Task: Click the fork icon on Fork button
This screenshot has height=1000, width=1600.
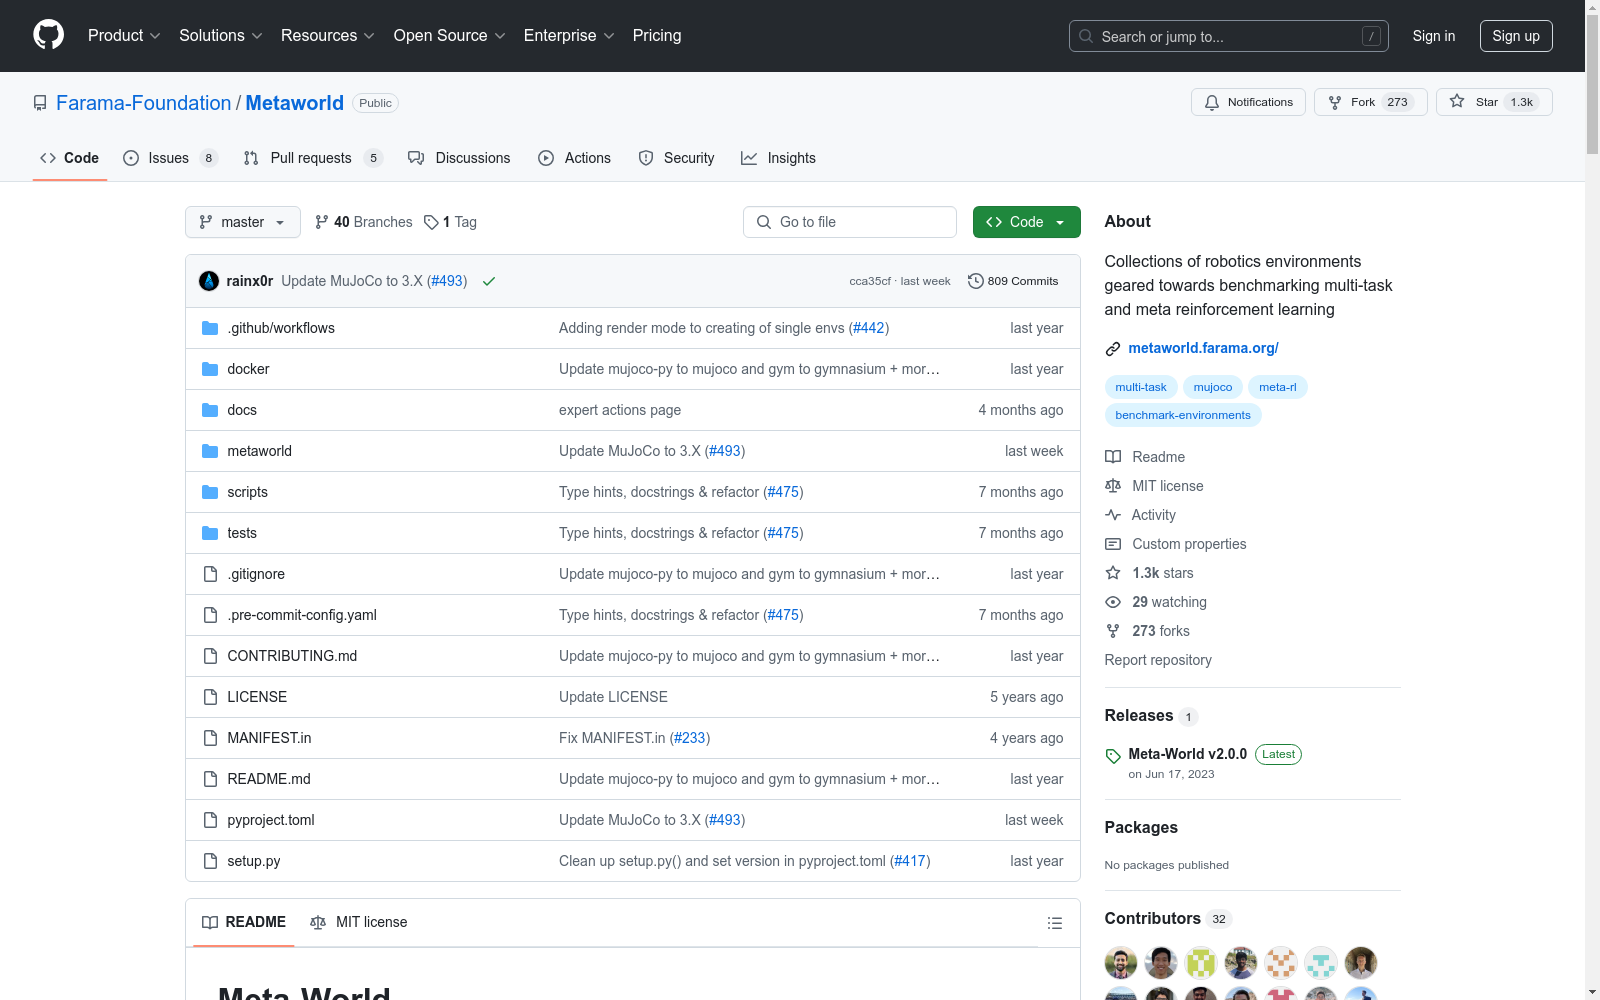Action: pyautogui.click(x=1335, y=102)
